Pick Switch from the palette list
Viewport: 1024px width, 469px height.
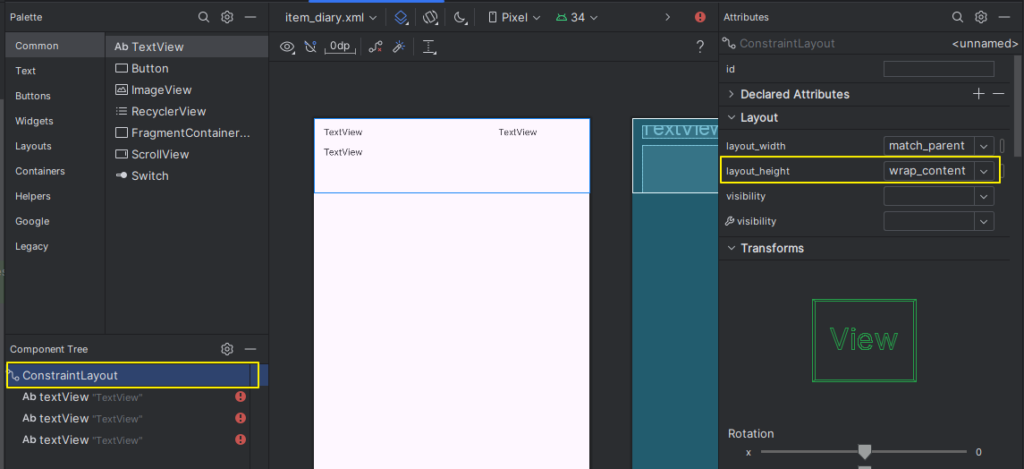click(187, 176)
